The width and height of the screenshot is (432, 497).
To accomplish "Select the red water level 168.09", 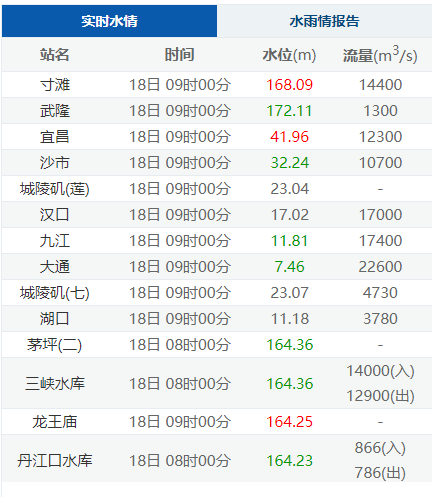I will pos(289,85).
